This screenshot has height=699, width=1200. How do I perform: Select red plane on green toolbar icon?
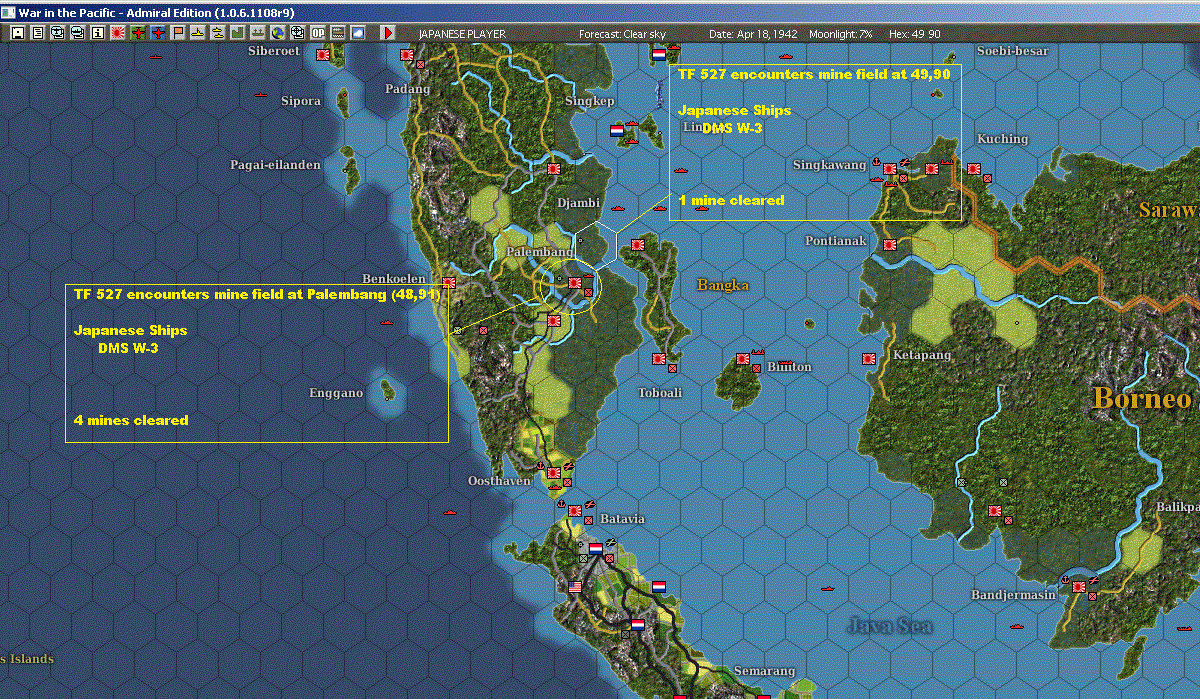[x=138, y=33]
